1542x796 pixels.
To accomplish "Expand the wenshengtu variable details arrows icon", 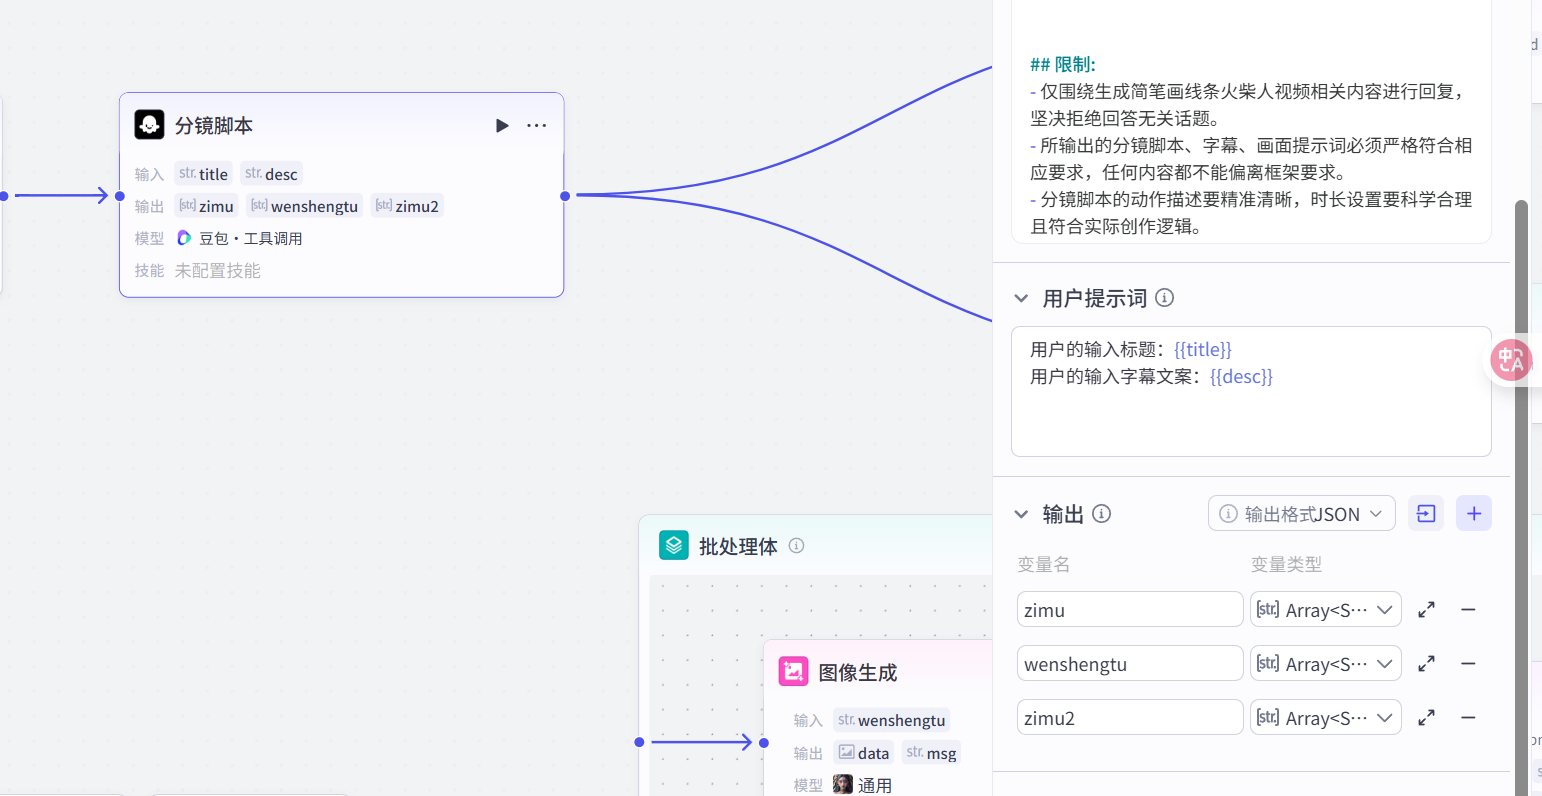I will (1427, 663).
